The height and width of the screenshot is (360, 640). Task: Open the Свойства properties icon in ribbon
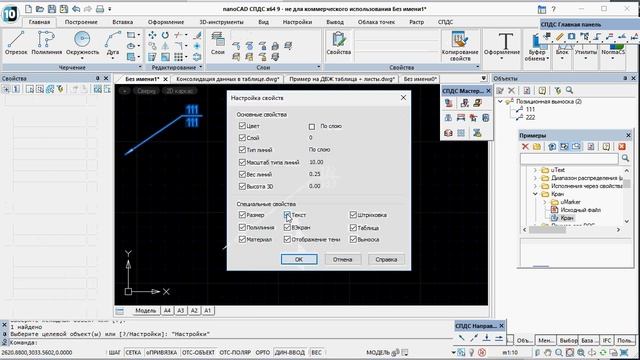(x=338, y=43)
